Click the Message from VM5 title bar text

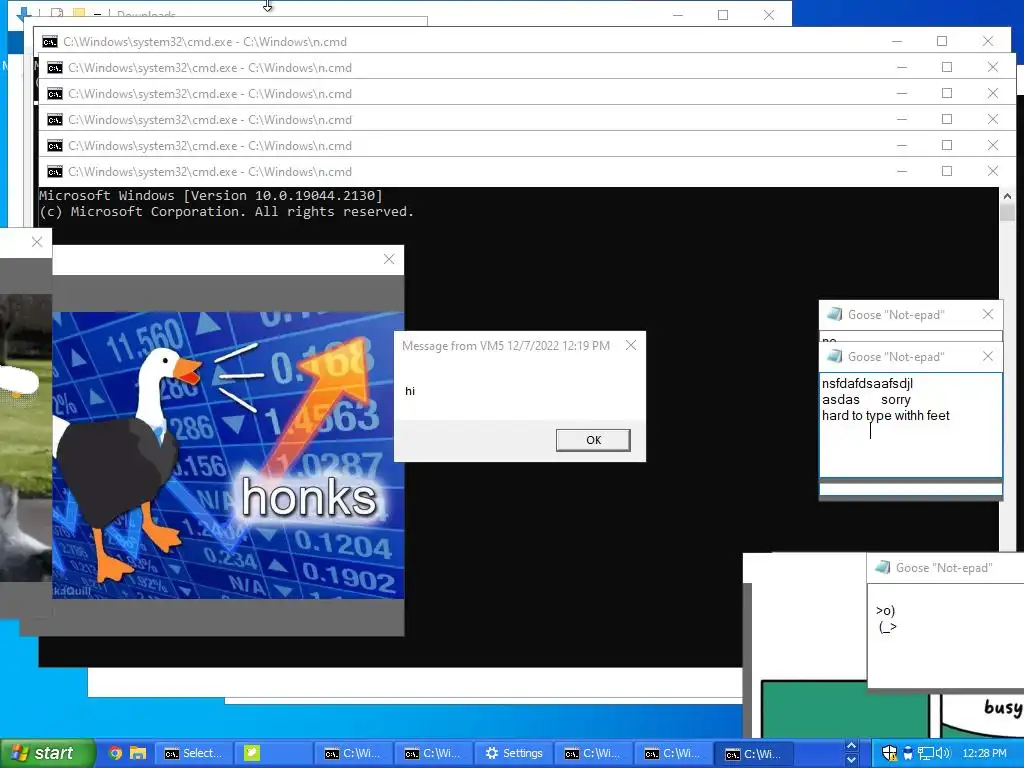pos(505,345)
